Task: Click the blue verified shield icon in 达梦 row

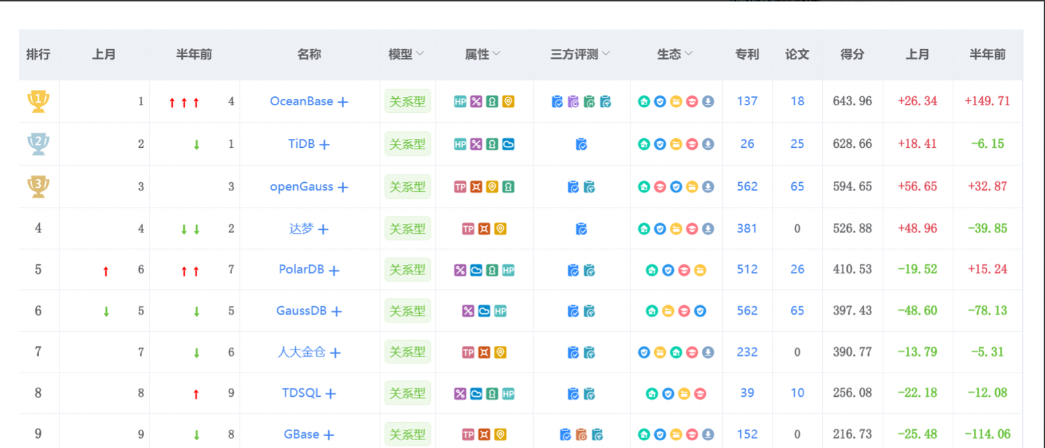Action: point(660,229)
